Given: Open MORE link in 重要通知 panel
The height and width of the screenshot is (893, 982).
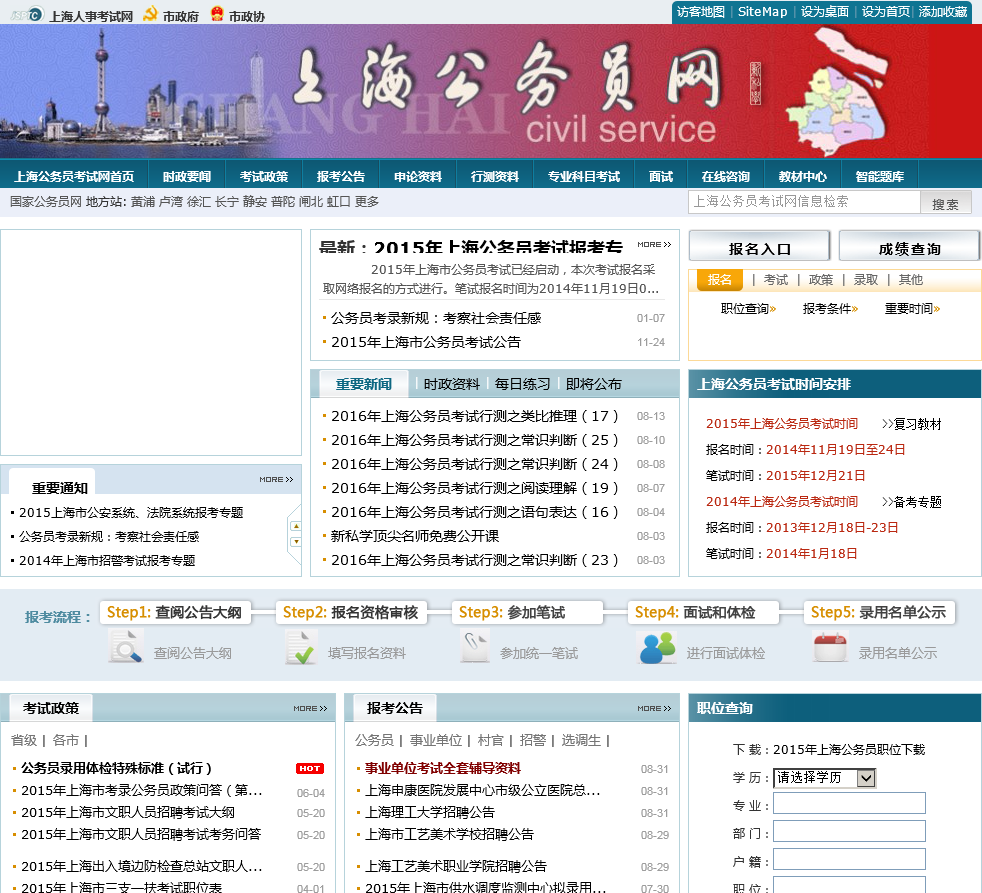Looking at the screenshot, I should pos(276,479).
